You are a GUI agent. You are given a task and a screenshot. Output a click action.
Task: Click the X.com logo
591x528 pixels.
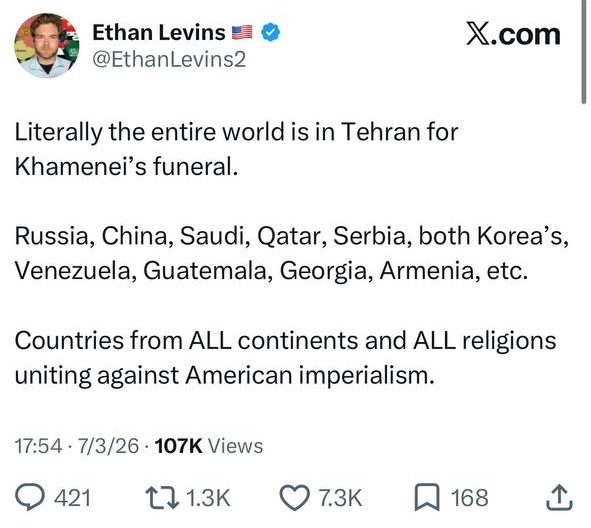pos(513,35)
